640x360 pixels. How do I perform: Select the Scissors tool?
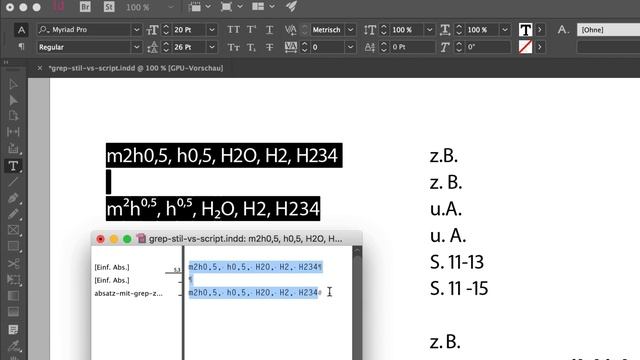coord(13,263)
